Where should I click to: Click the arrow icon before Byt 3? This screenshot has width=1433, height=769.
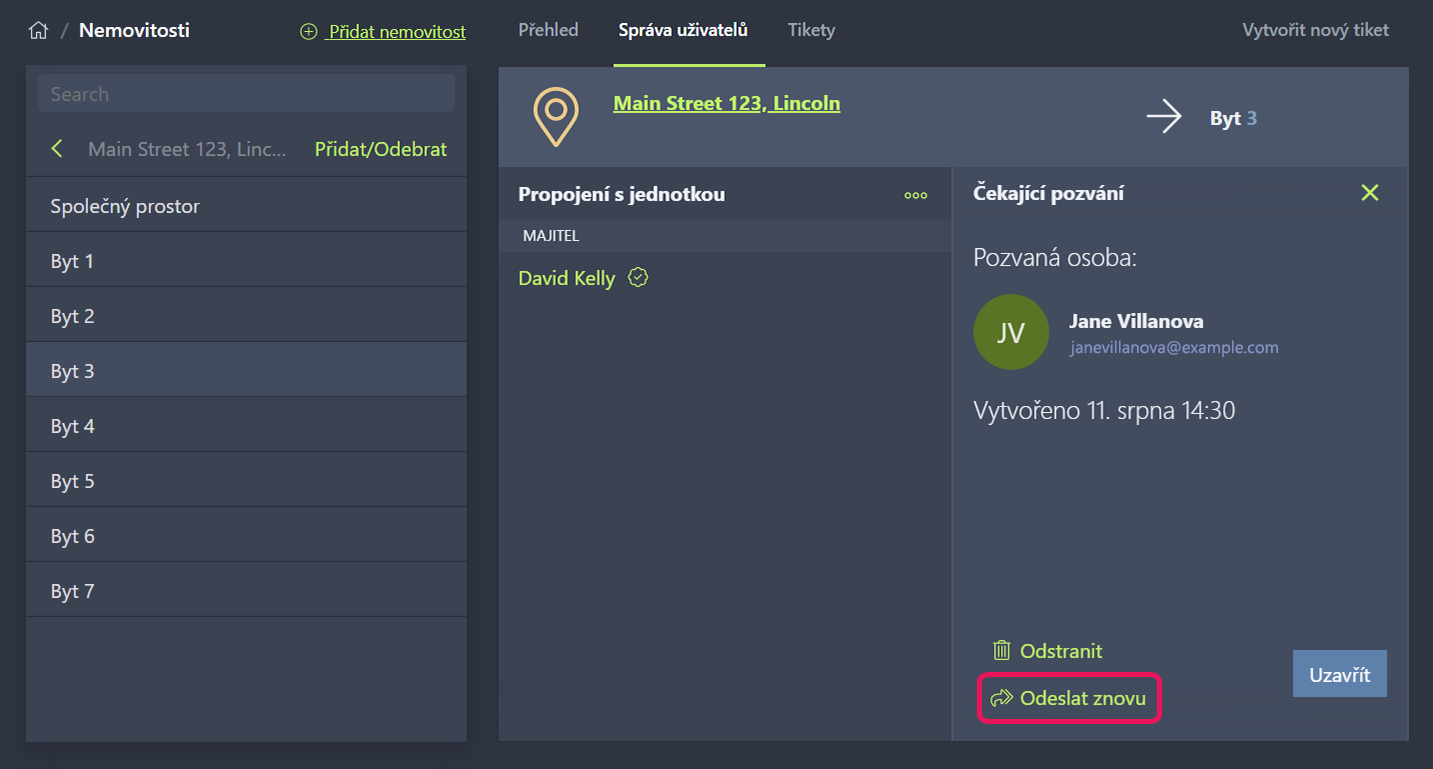pyautogui.click(x=1164, y=118)
